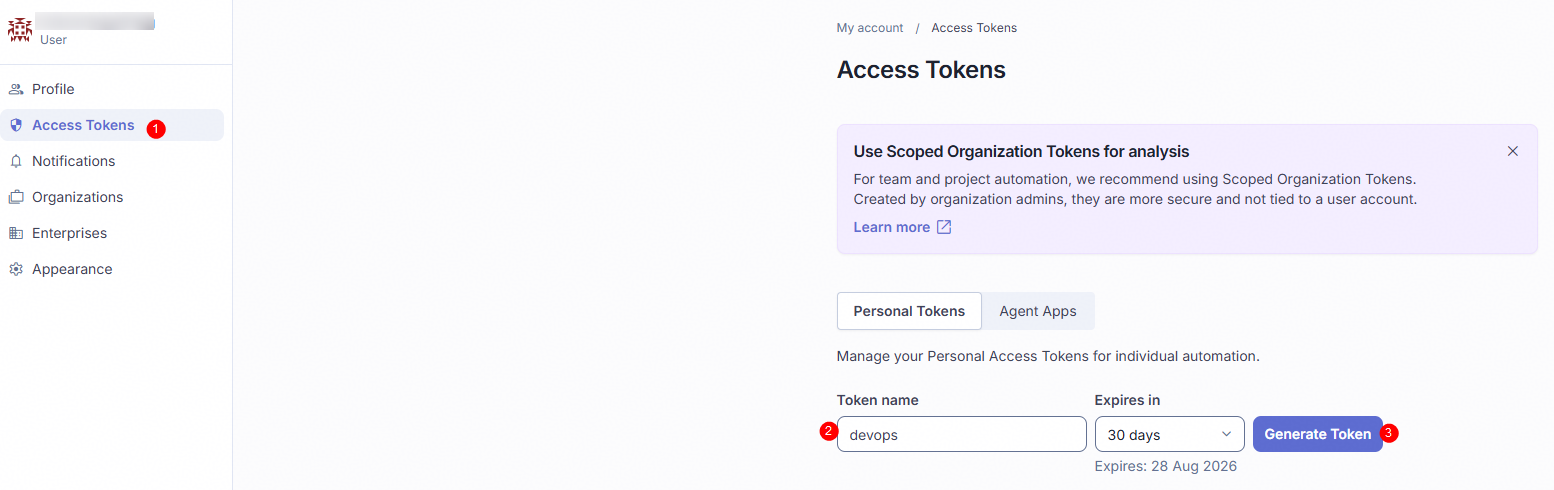1554x490 pixels.
Task: Follow the Learn more link
Action: pos(892,227)
